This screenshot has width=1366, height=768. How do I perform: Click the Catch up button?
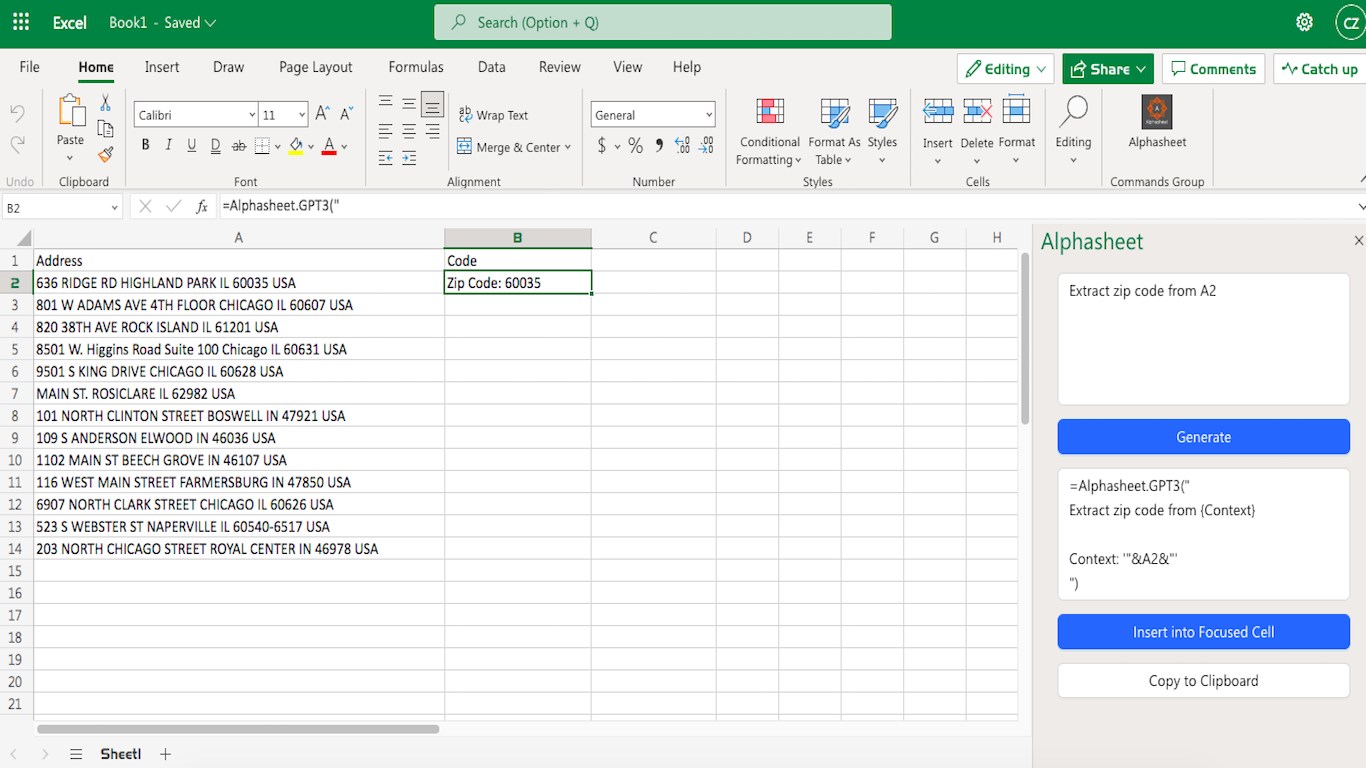[x=1320, y=69]
